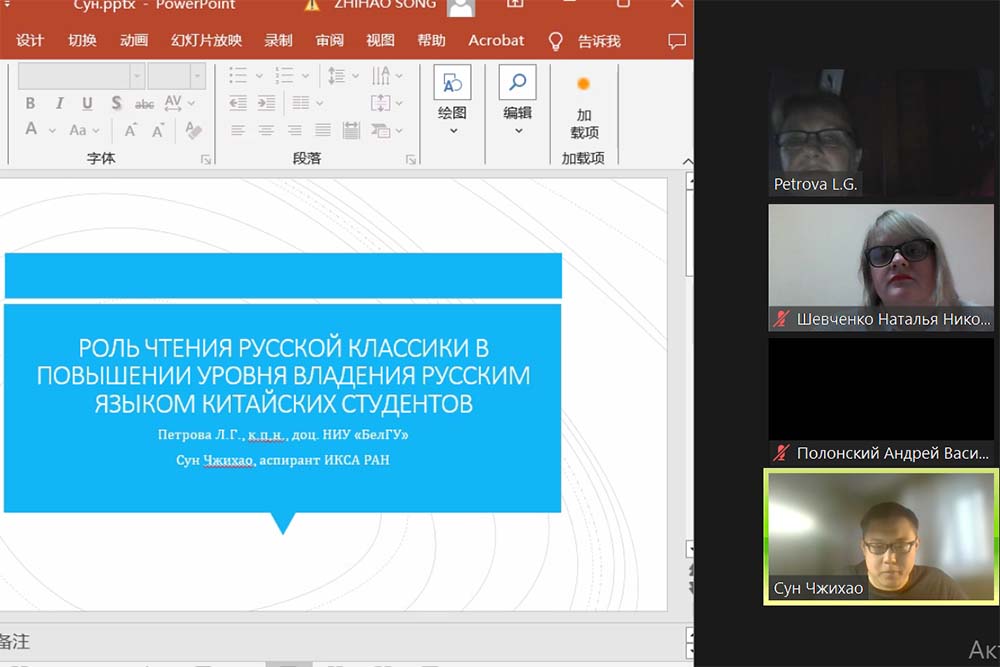Click the text shadow icon
Viewport: 1000px width, 667px height.
point(116,103)
